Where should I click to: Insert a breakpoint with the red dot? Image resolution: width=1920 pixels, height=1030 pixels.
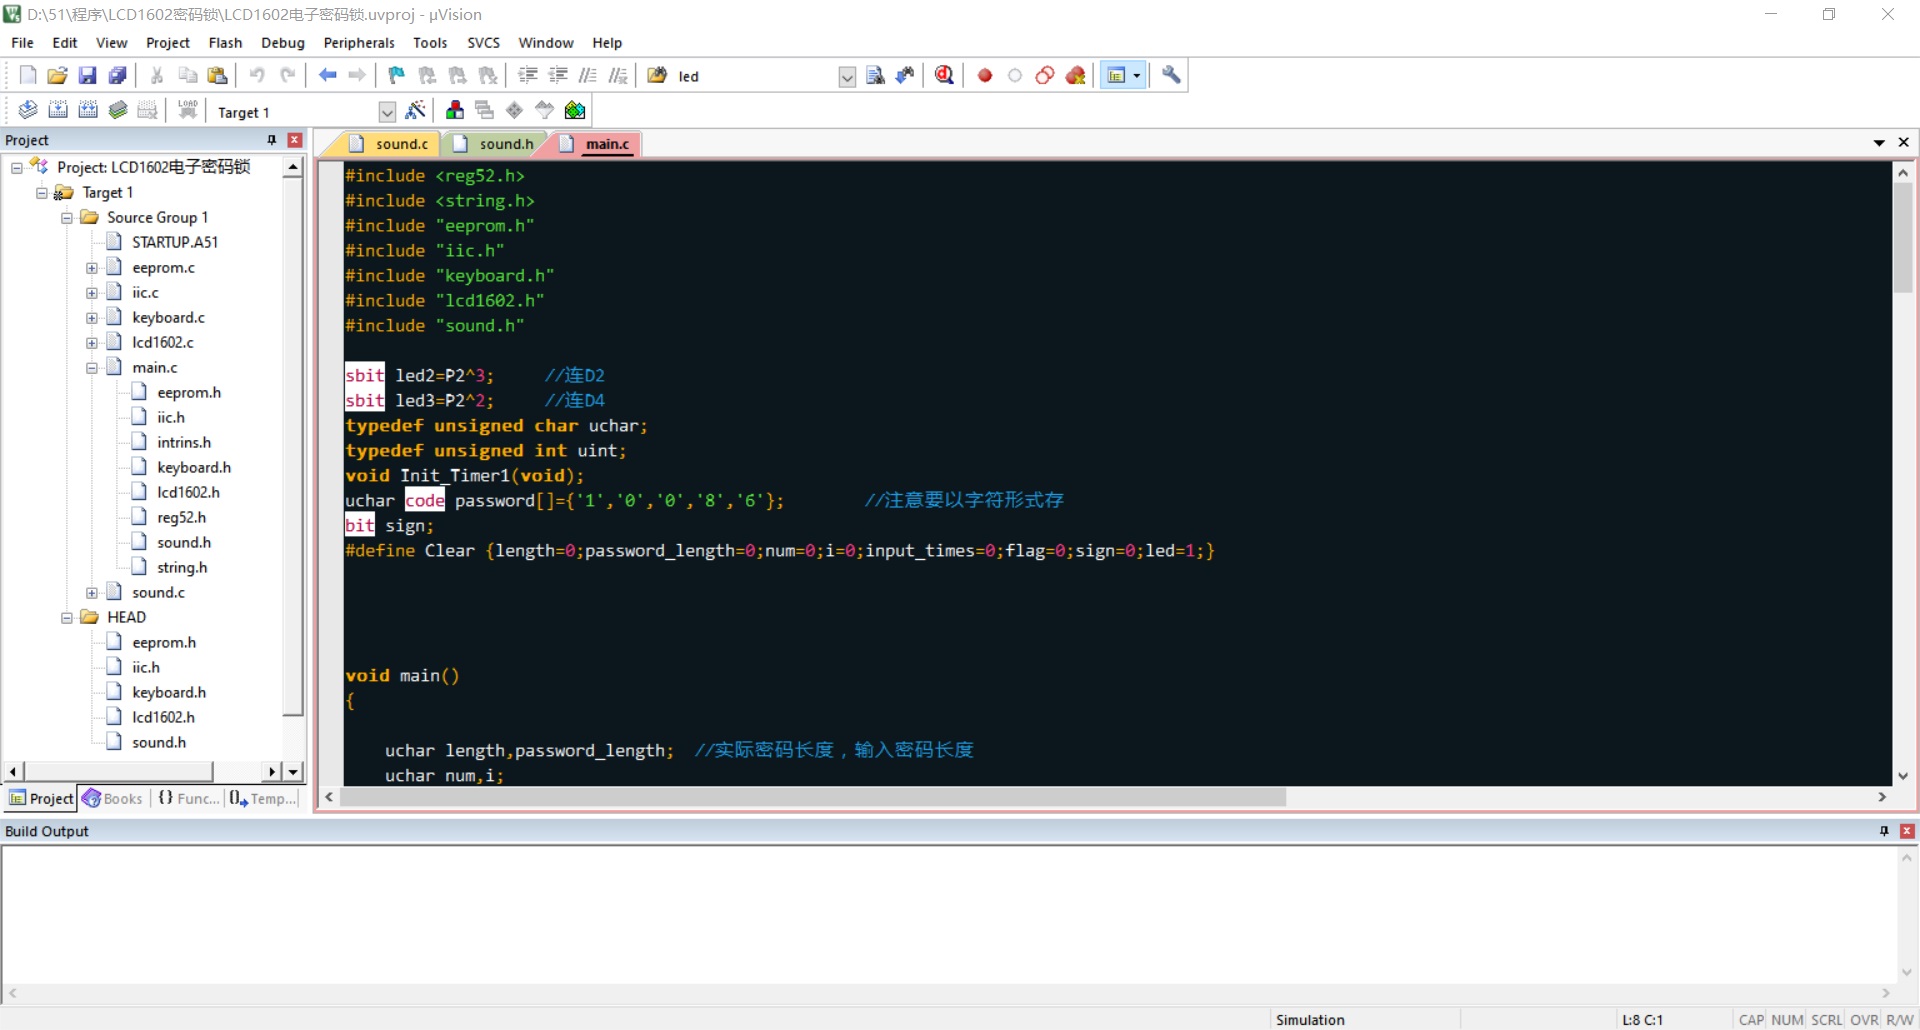coord(985,75)
